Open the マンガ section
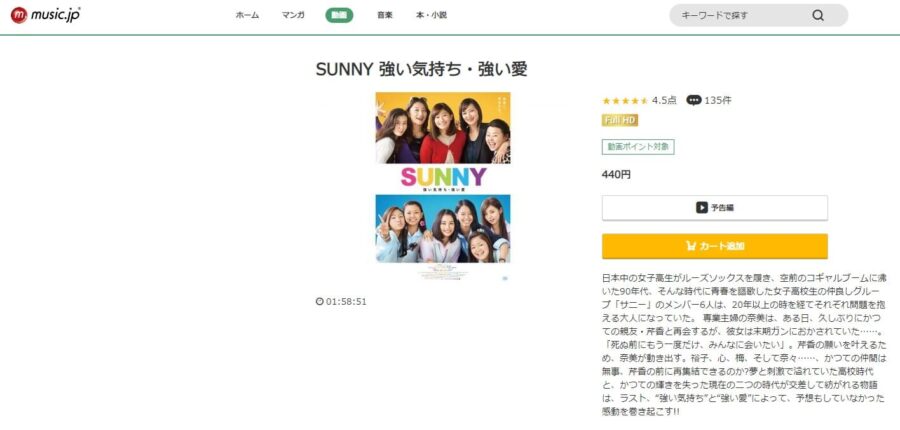Viewport: 900px width, 430px height. tap(293, 16)
